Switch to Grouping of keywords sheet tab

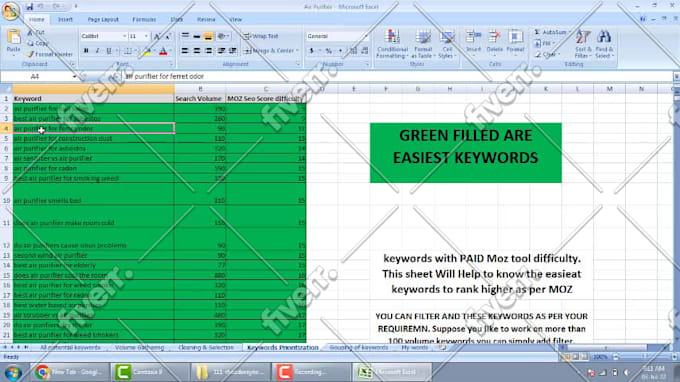359,348
